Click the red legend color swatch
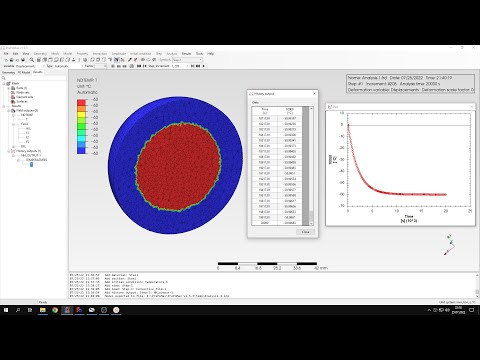 coord(81,102)
